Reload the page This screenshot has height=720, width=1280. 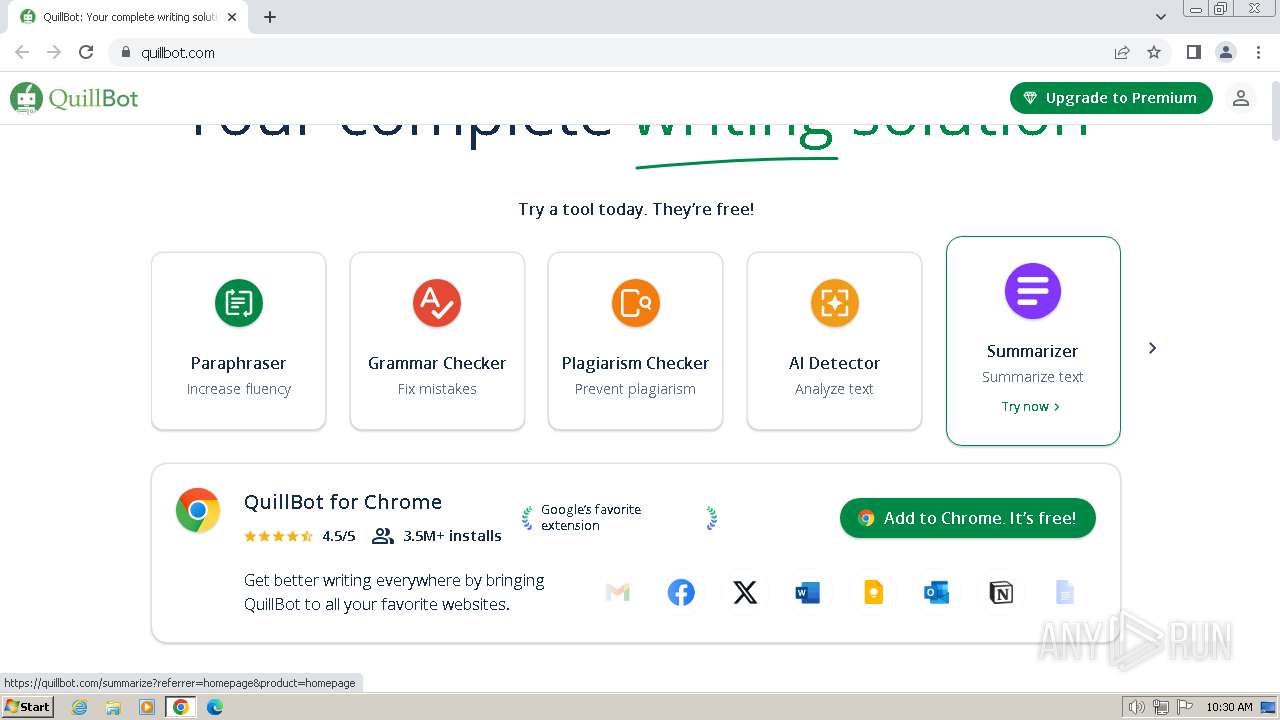[86, 52]
